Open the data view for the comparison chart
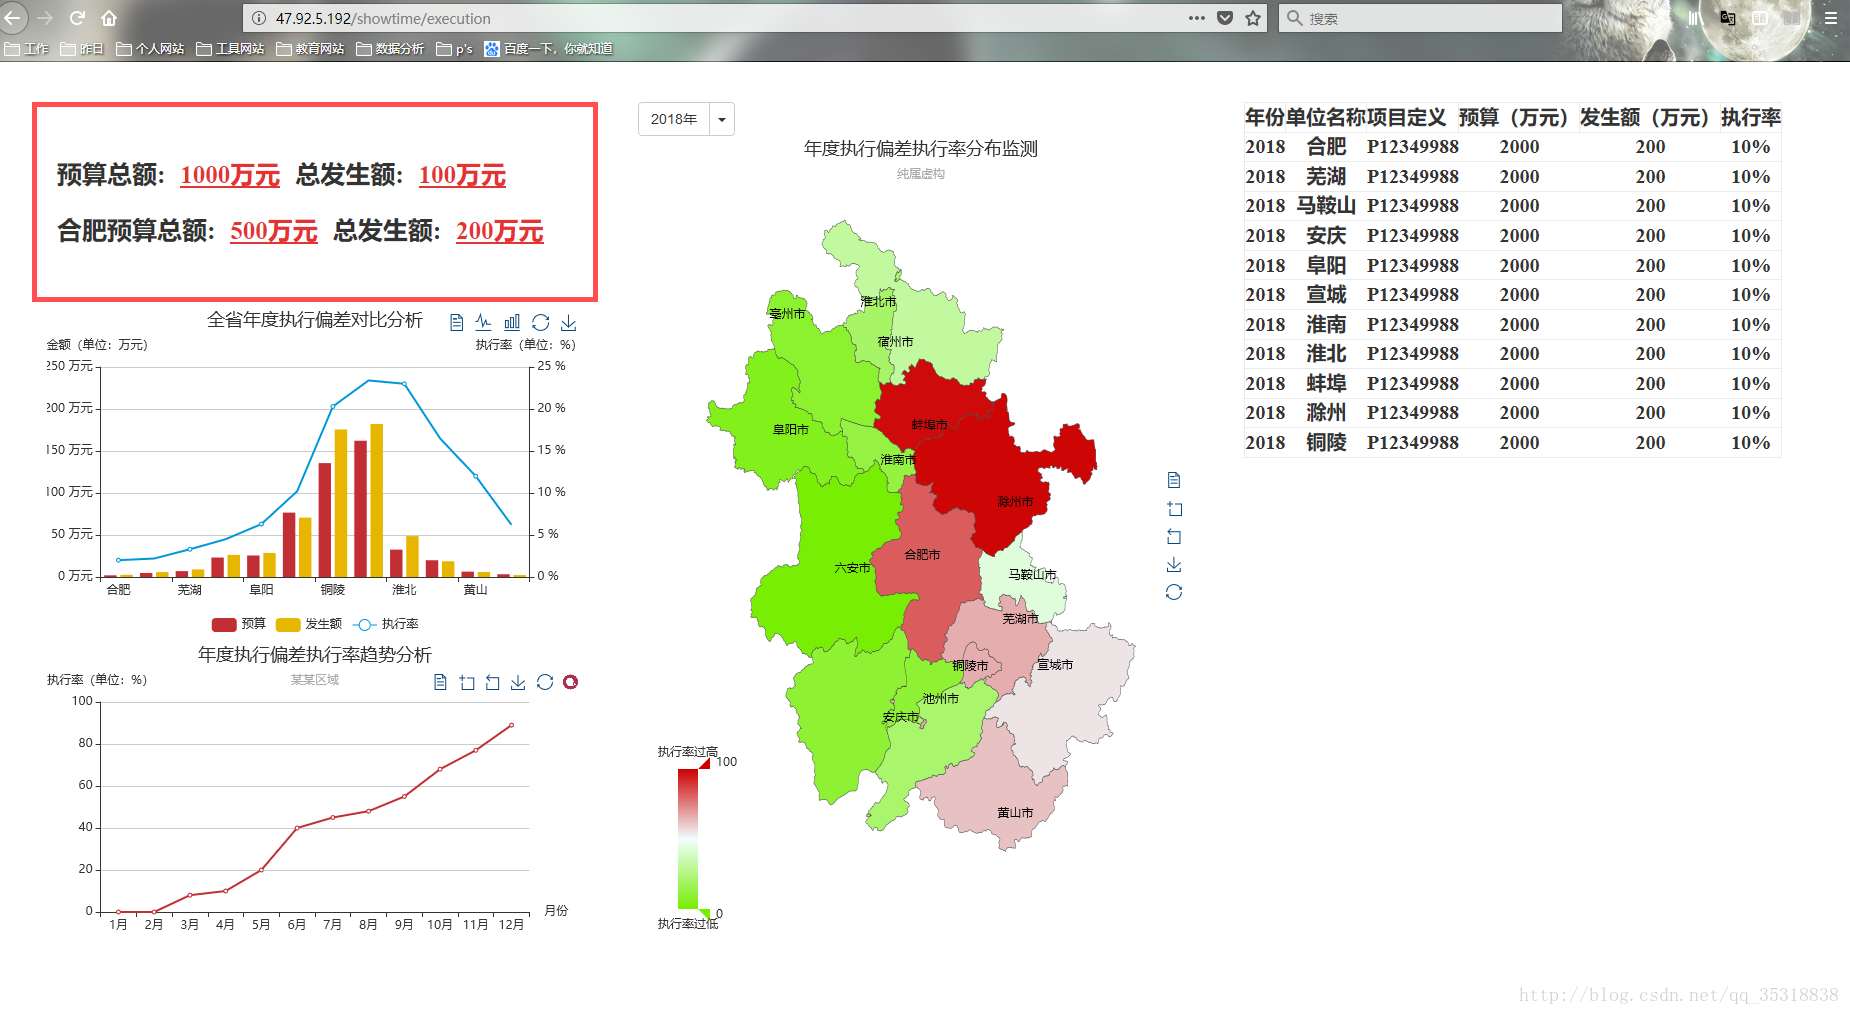 click(456, 322)
